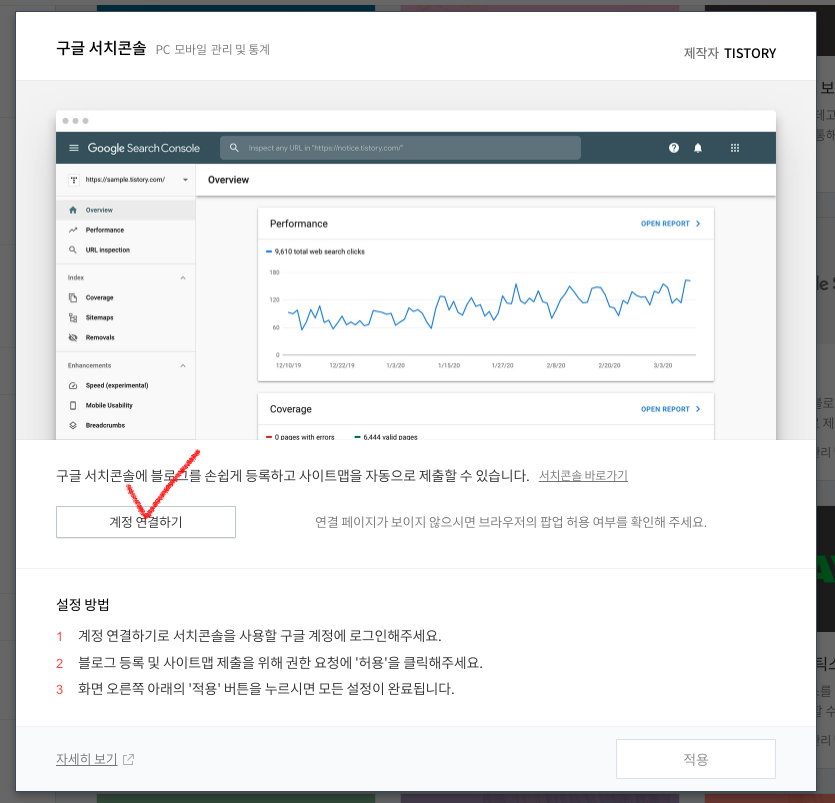This screenshot has width=835, height=803.
Task: Click the Mobile Usability phone icon
Action: pyautogui.click(x=73, y=405)
